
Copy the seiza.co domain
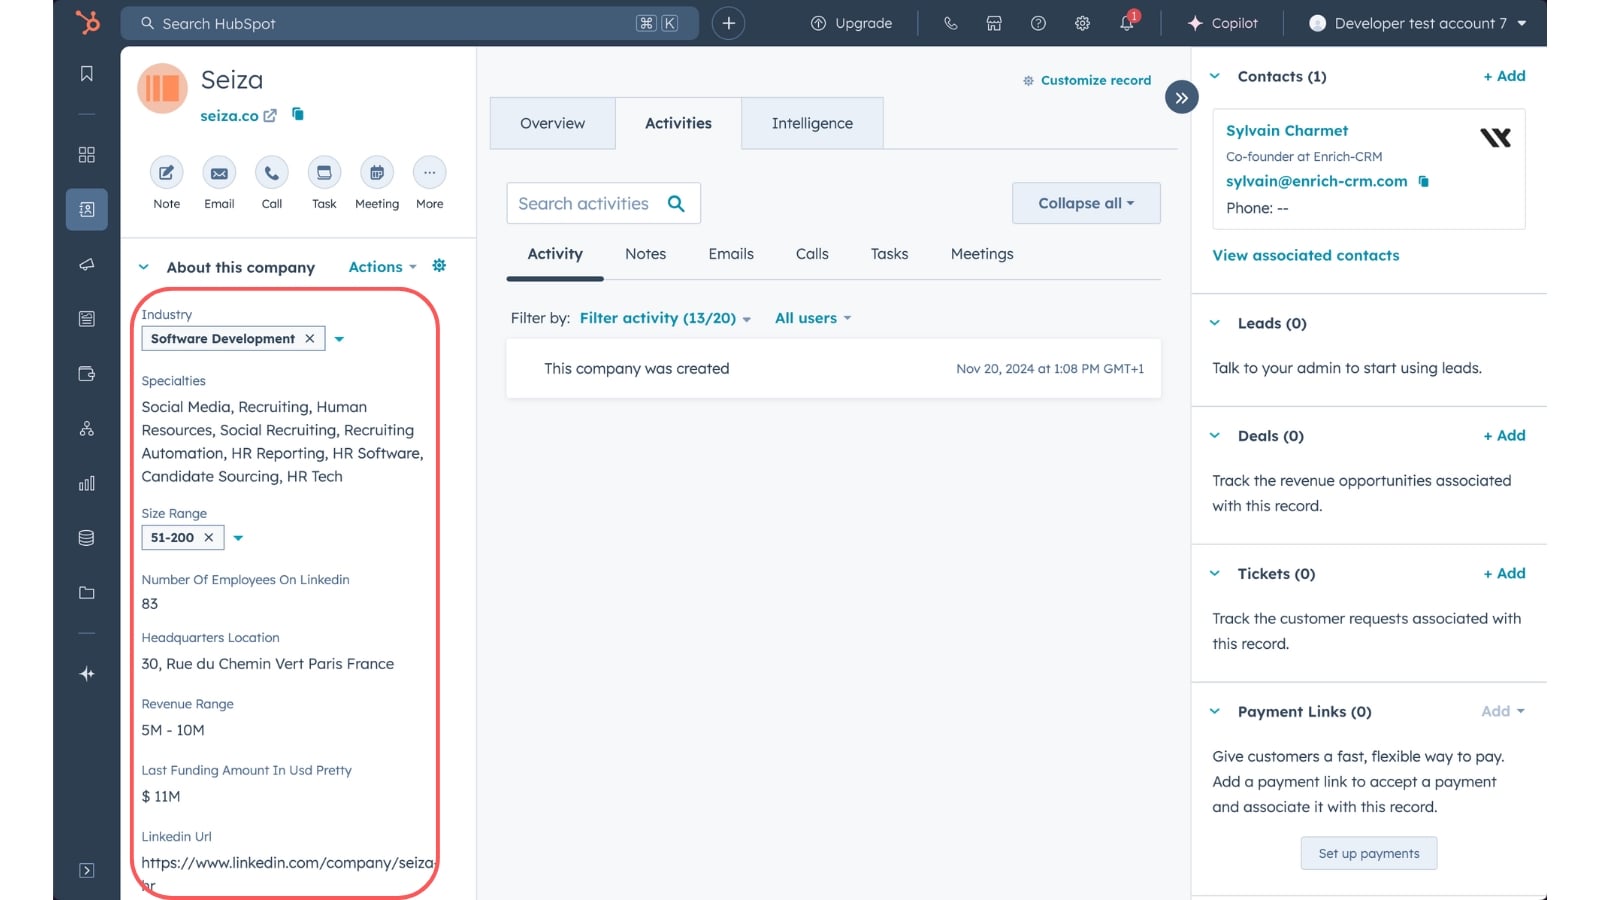(x=298, y=114)
